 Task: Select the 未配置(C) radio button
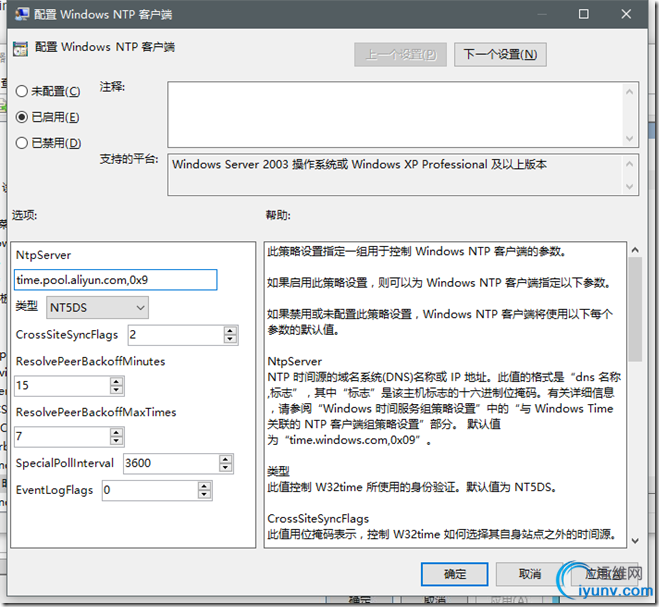47,91
